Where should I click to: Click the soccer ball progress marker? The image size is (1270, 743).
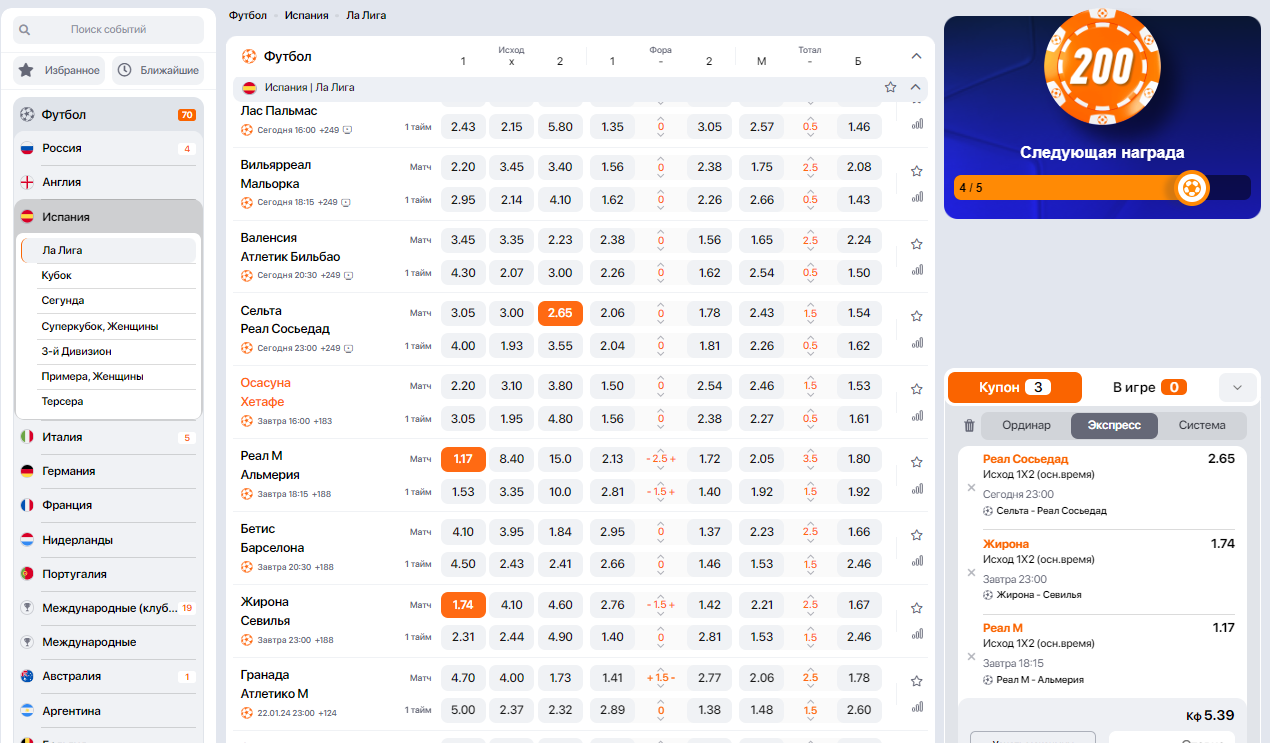point(1191,187)
